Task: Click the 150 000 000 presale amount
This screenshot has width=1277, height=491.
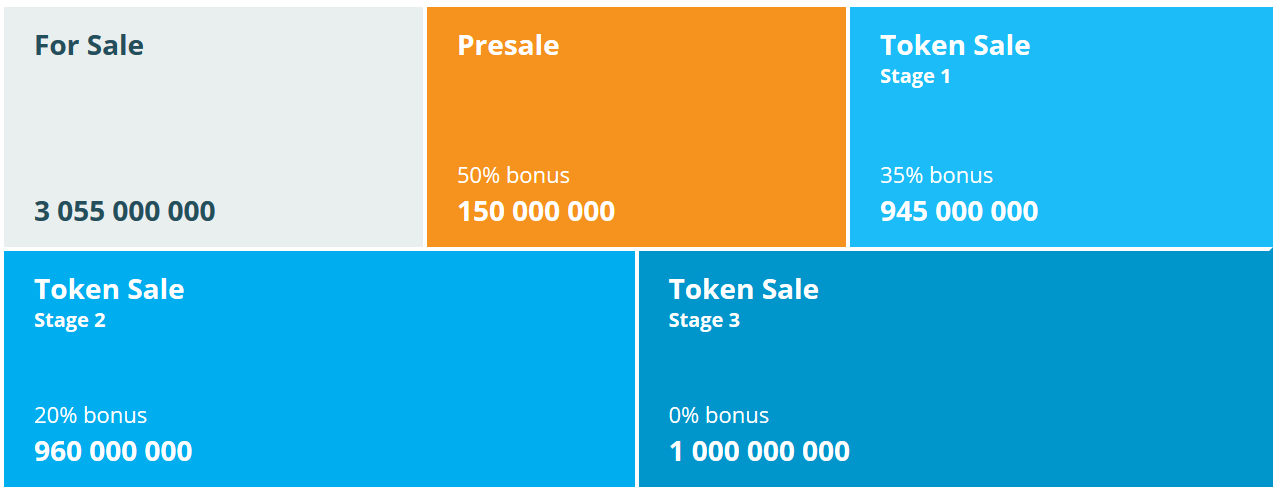Action: click(x=536, y=211)
